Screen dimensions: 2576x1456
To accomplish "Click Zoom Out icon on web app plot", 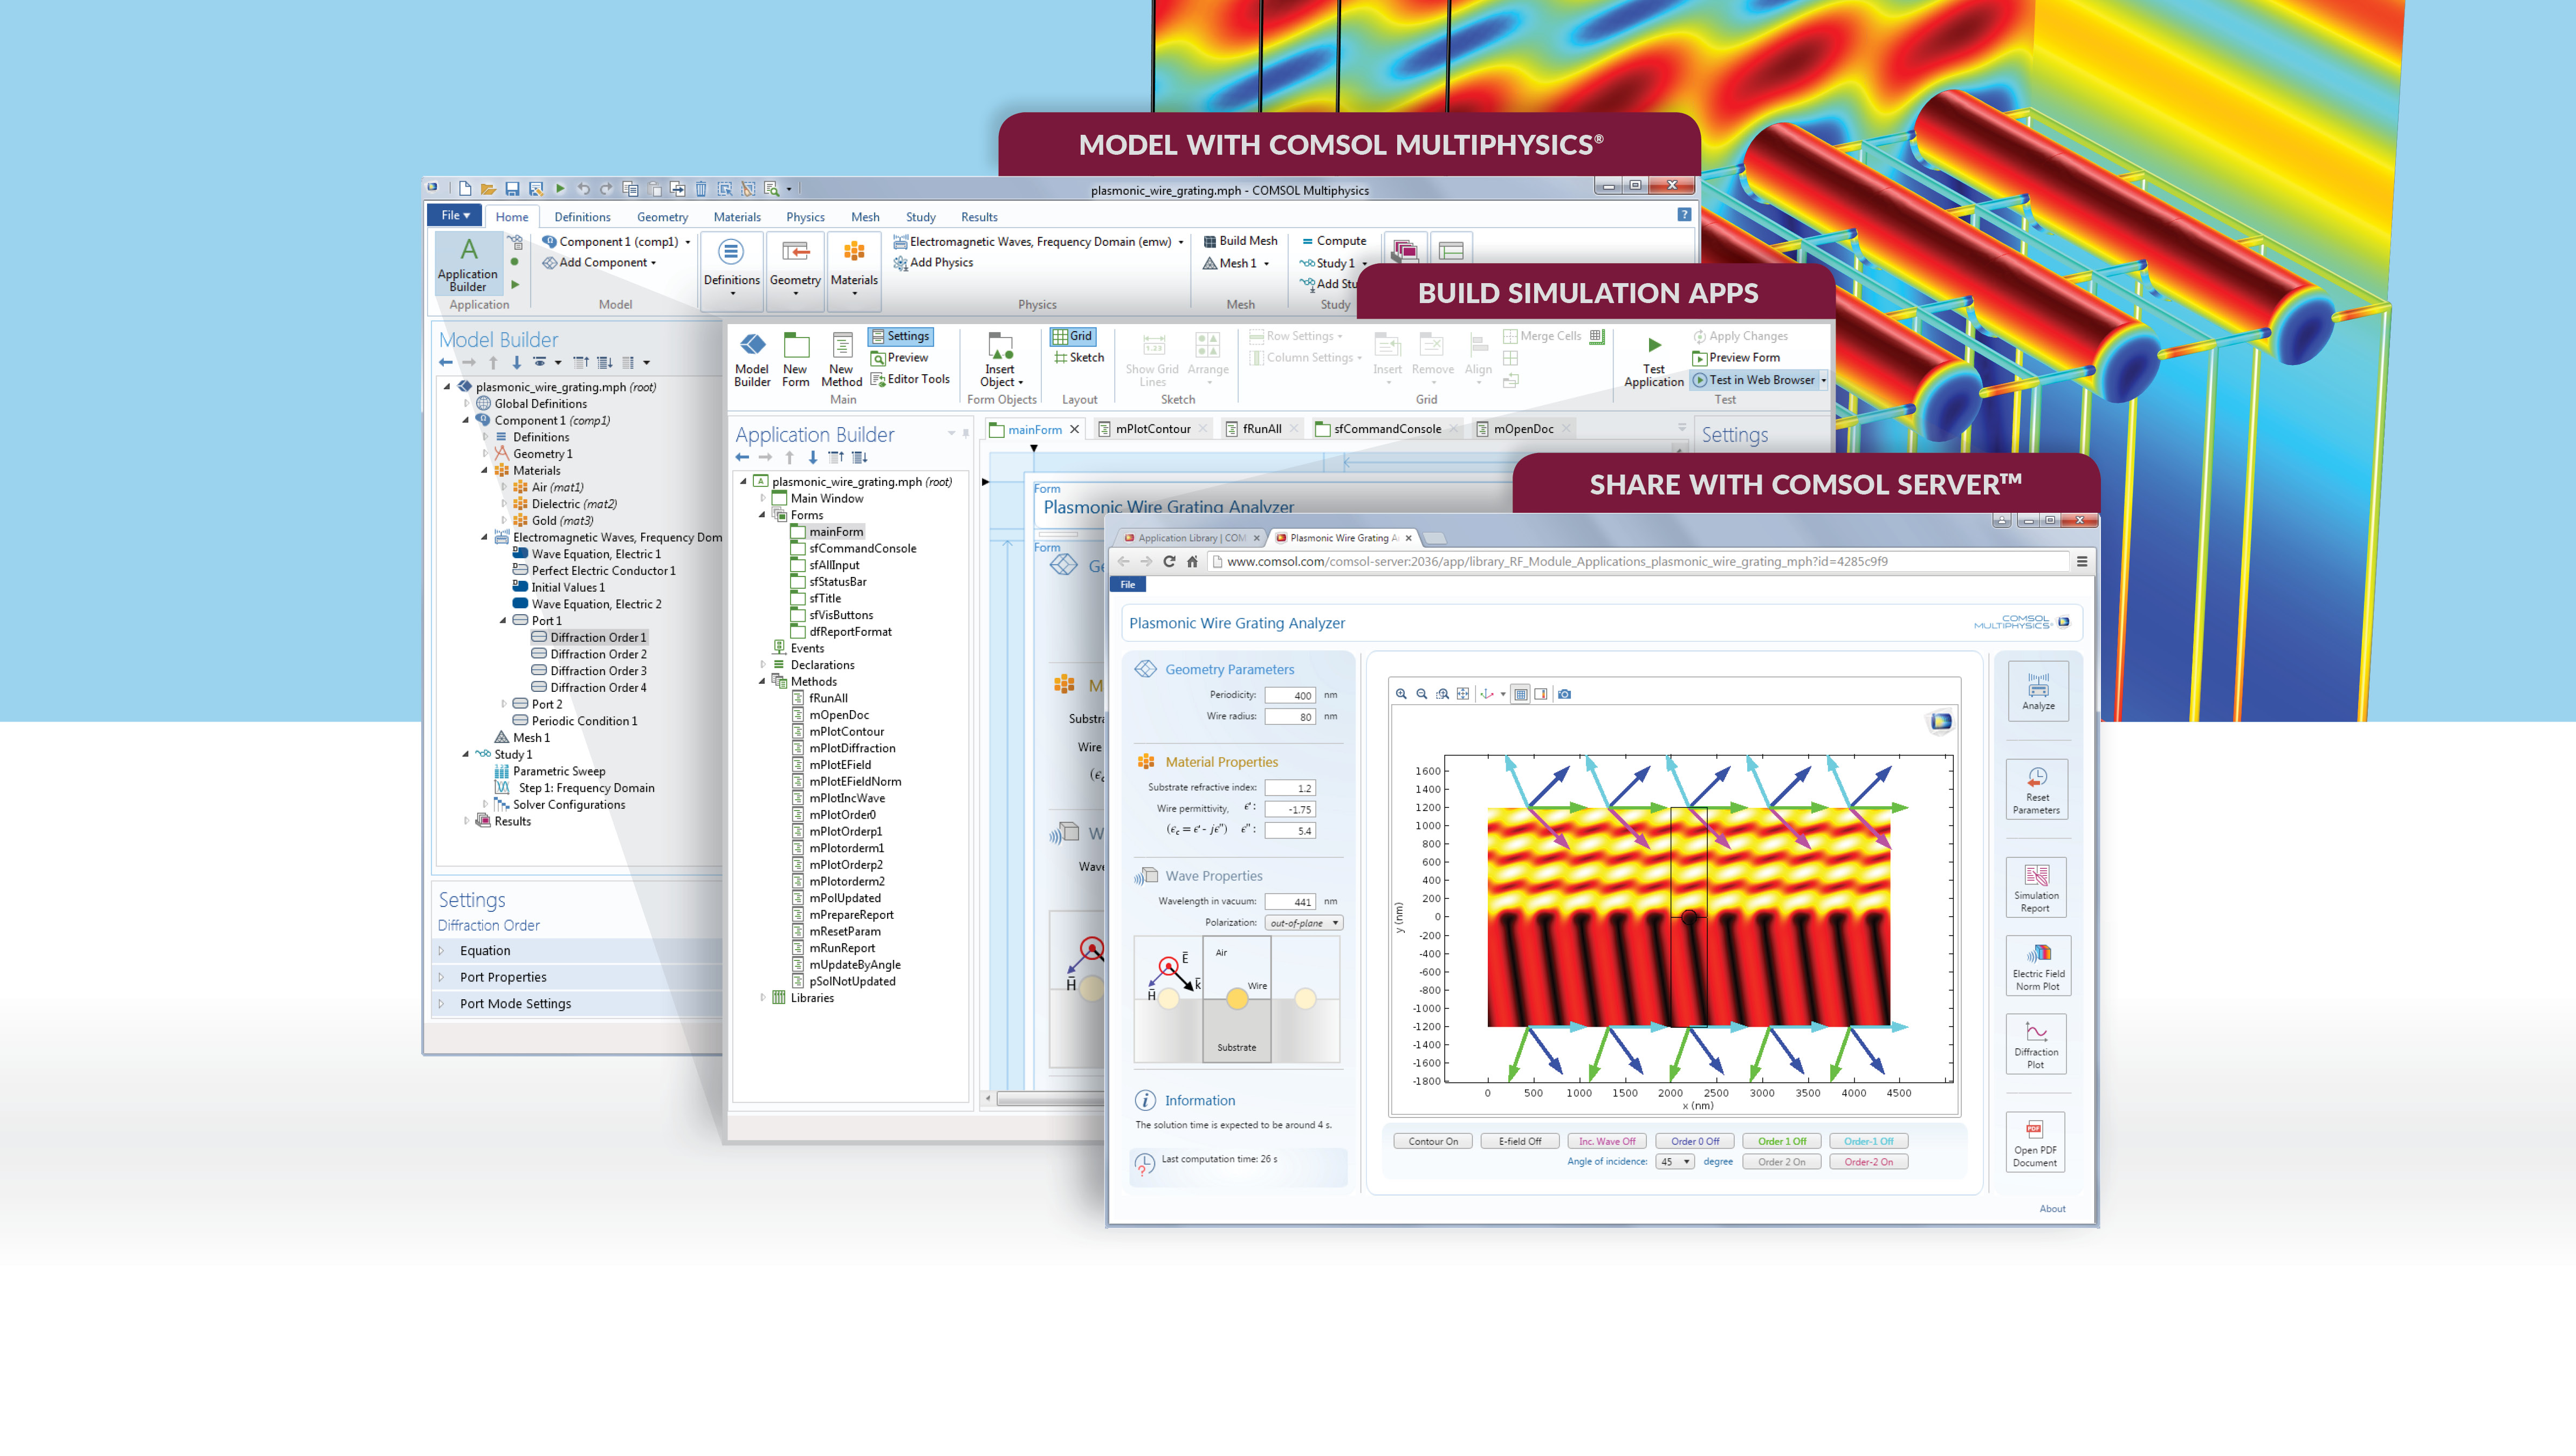I will (x=1422, y=694).
